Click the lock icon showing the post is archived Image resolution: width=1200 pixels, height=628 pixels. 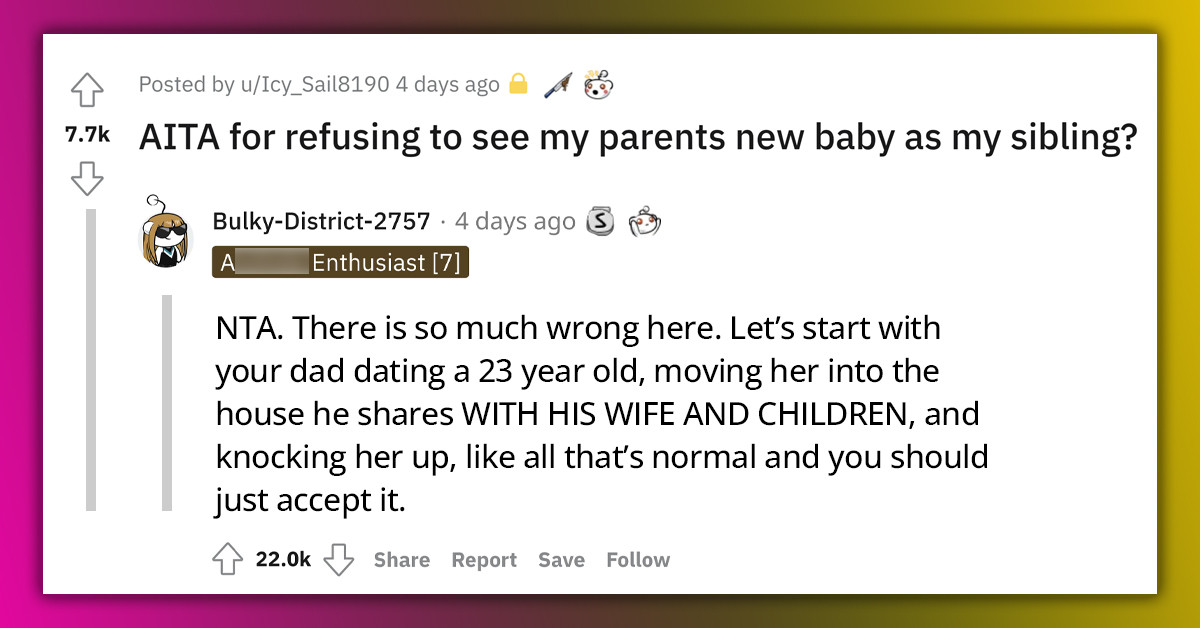519,84
